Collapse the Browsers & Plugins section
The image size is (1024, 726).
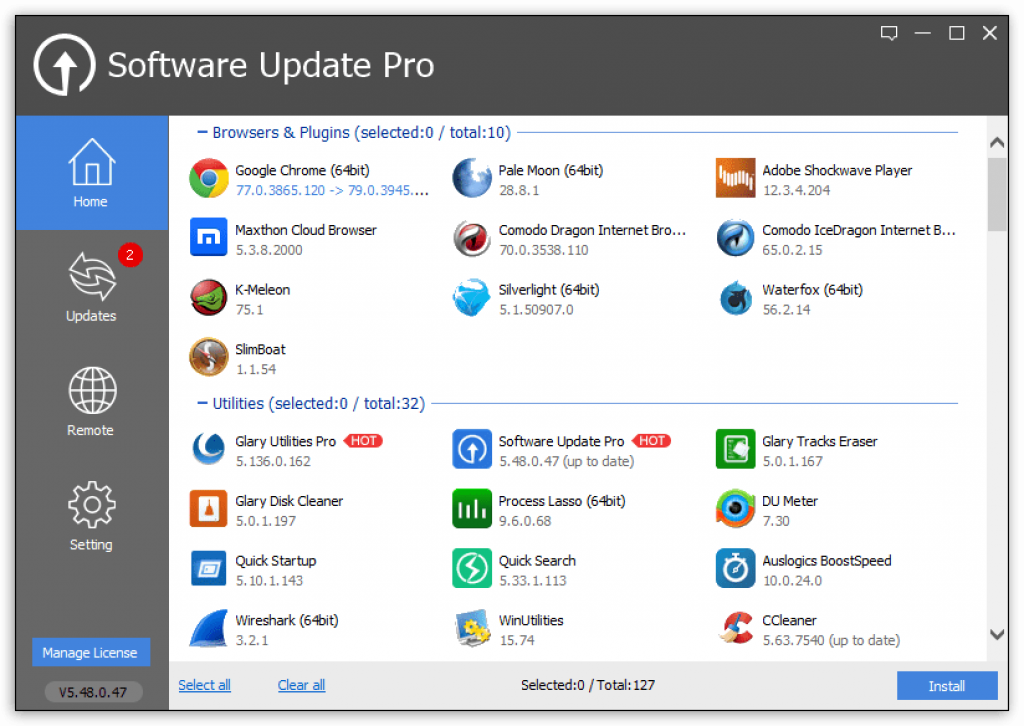click(202, 133)
